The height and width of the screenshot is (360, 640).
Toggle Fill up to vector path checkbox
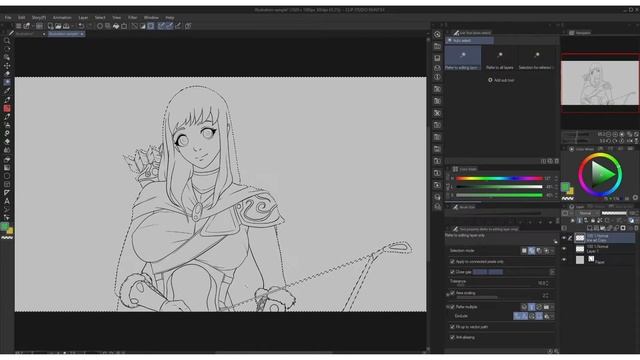tap(452, 327)
